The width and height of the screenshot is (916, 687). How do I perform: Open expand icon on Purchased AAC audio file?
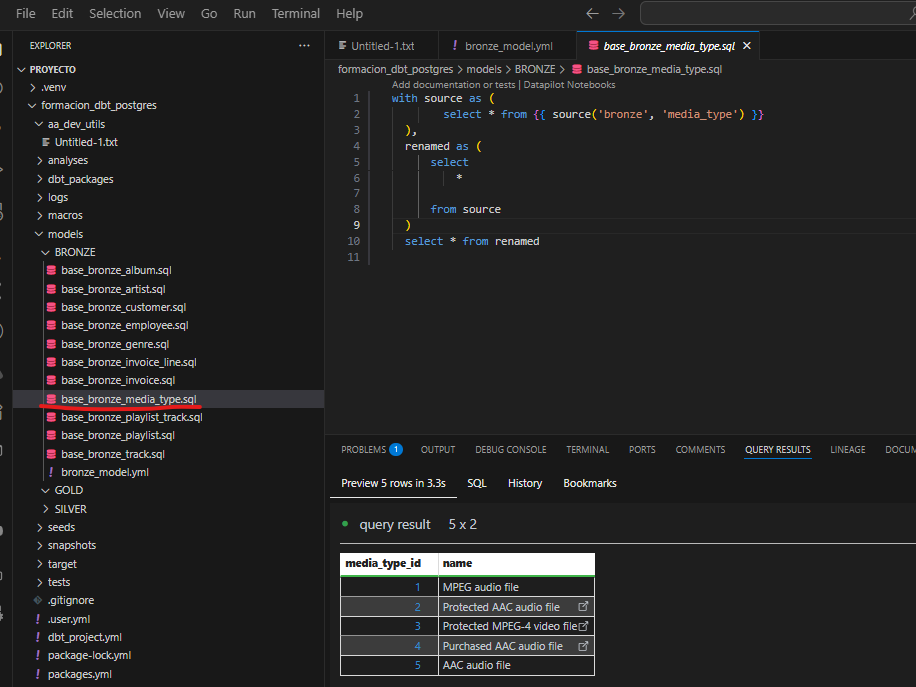584,647
